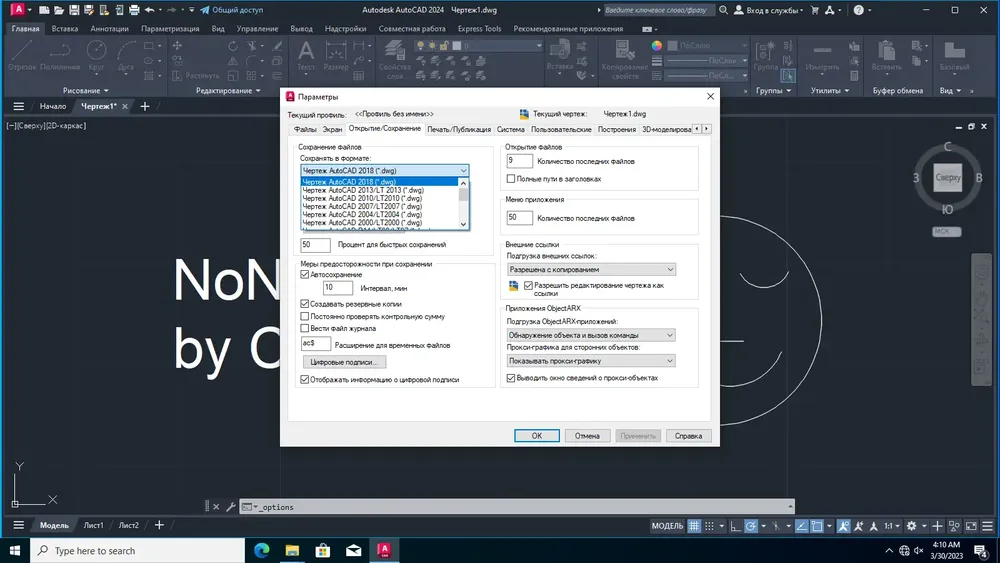Enable the Вести файл журнала checkbox

click(305, 328)
